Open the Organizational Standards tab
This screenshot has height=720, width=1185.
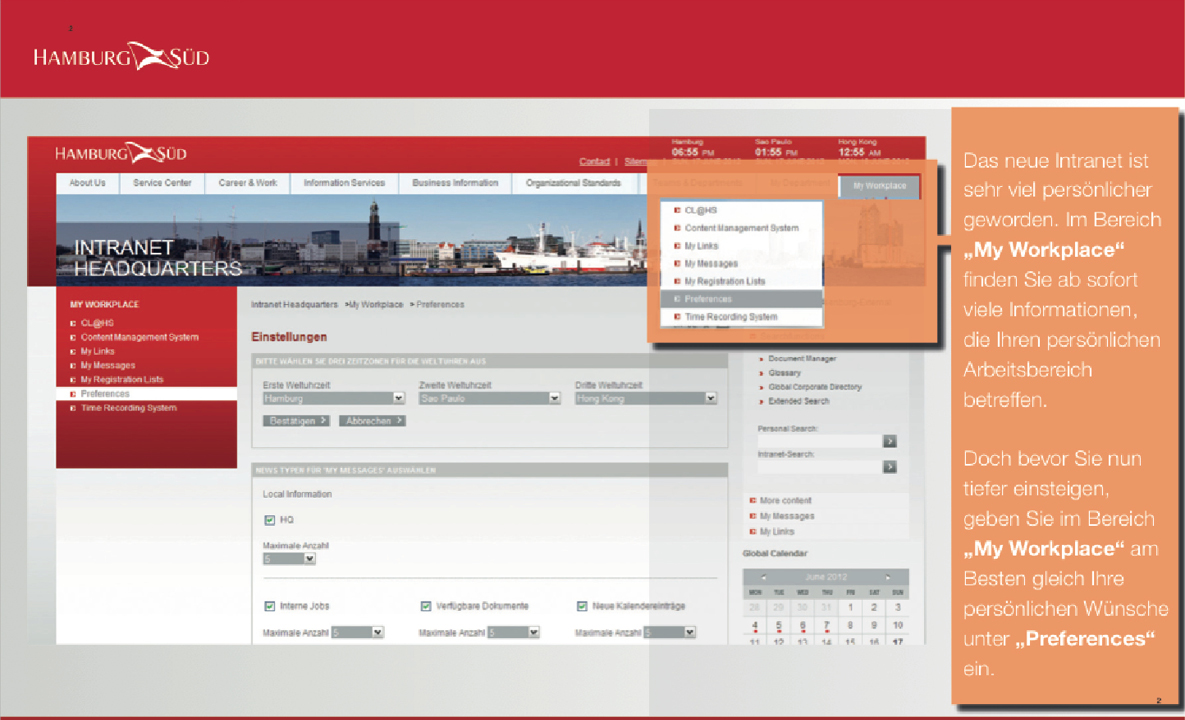coord(573,184)
